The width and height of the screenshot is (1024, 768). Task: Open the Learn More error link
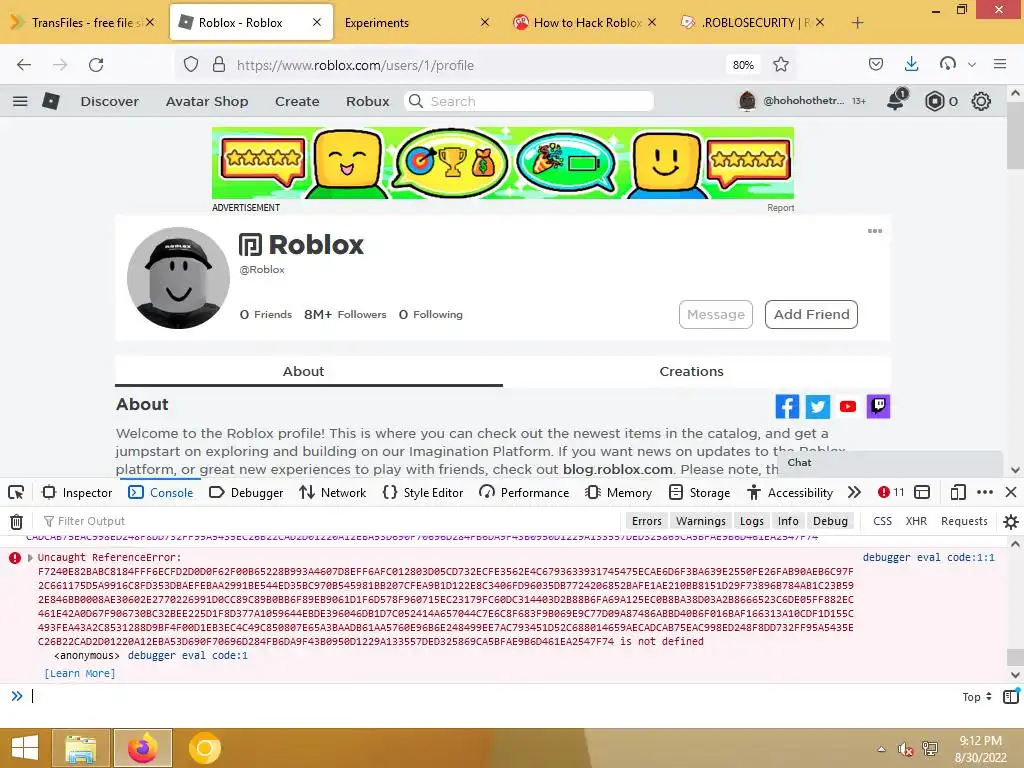80,673
